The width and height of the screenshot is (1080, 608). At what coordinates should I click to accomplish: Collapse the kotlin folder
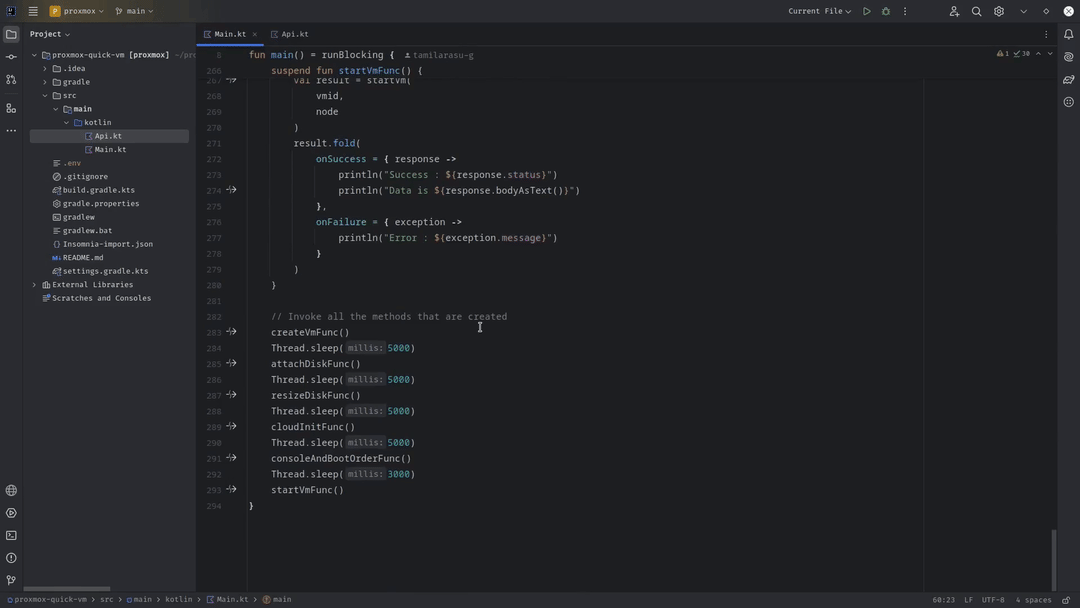click(x=67, y=123)
